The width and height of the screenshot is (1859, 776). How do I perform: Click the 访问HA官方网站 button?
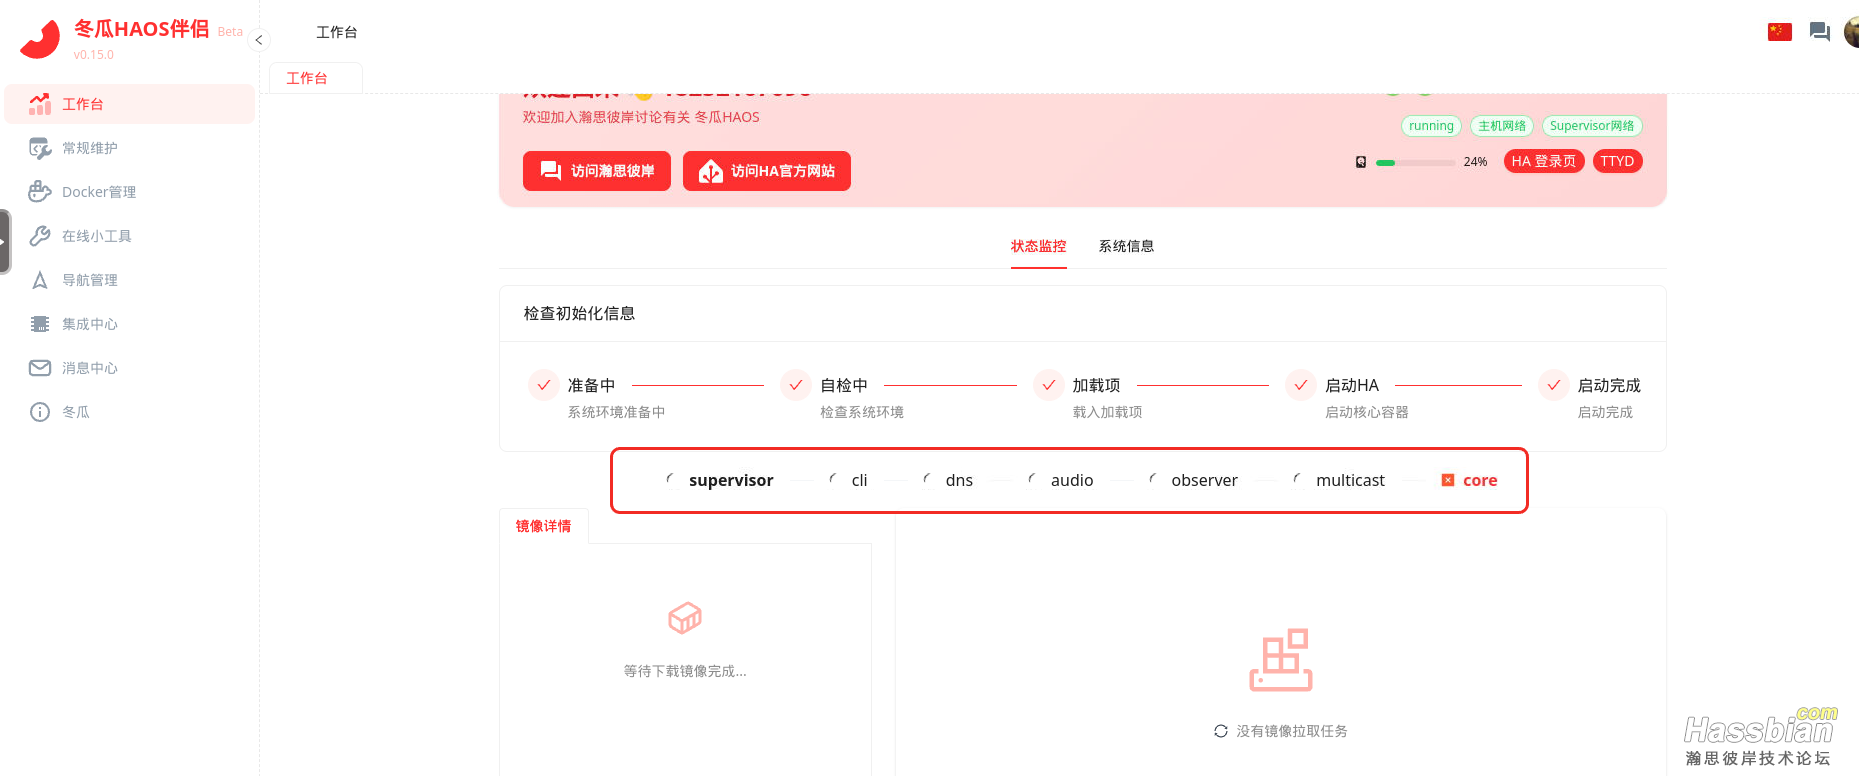[x=767, y=171]
